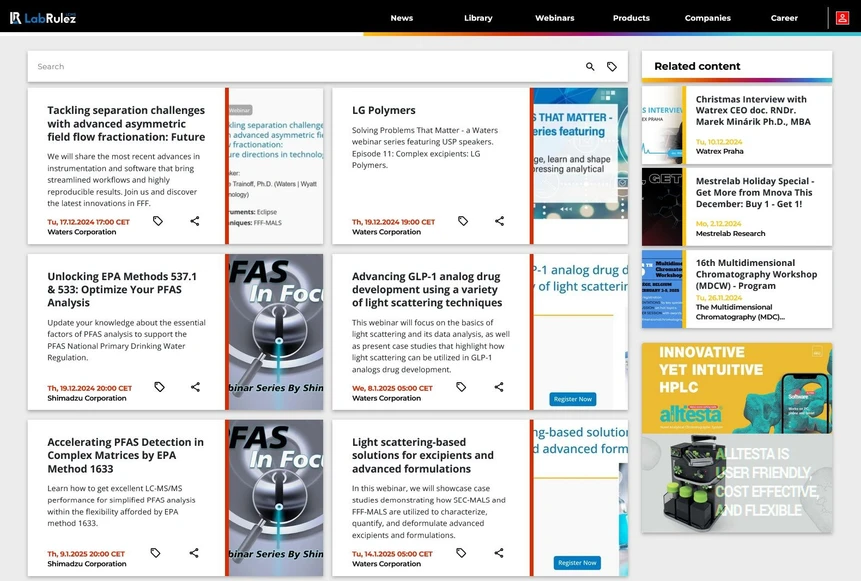The height and width of the screenshot is (581, 861).
Task: Open 16th Multidimensional Chromatography Workshop article
Action: 756,274
